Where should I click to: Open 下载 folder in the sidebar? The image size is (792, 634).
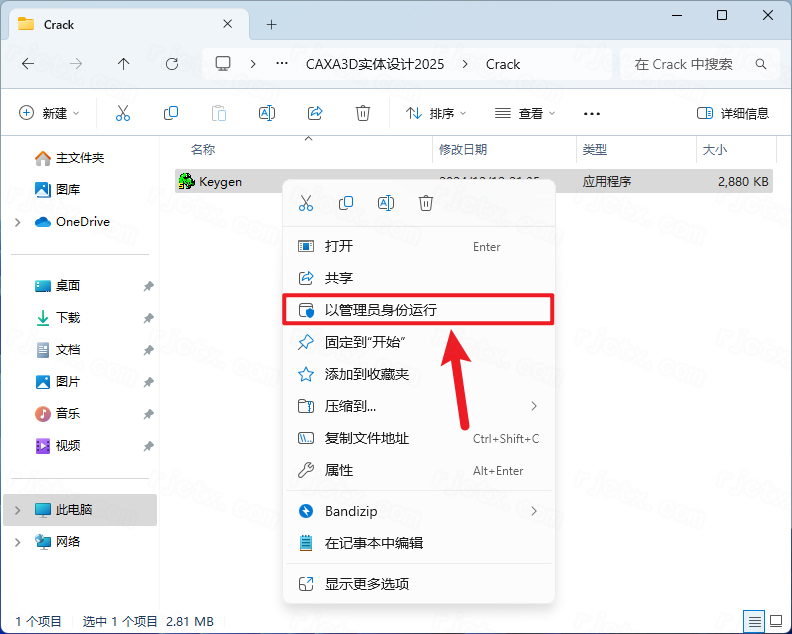(x=68, y=317)
